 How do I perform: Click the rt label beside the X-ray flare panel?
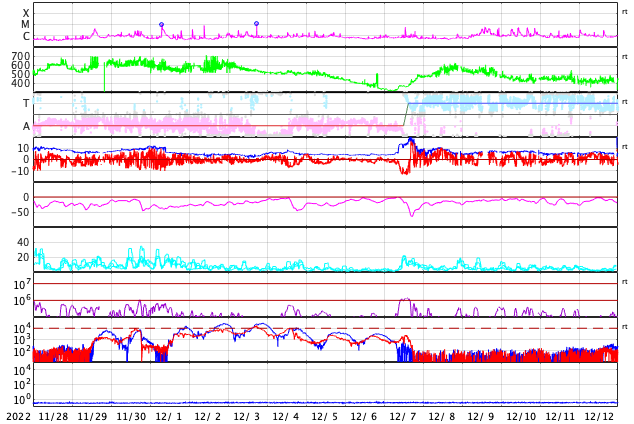pos(625,12)
